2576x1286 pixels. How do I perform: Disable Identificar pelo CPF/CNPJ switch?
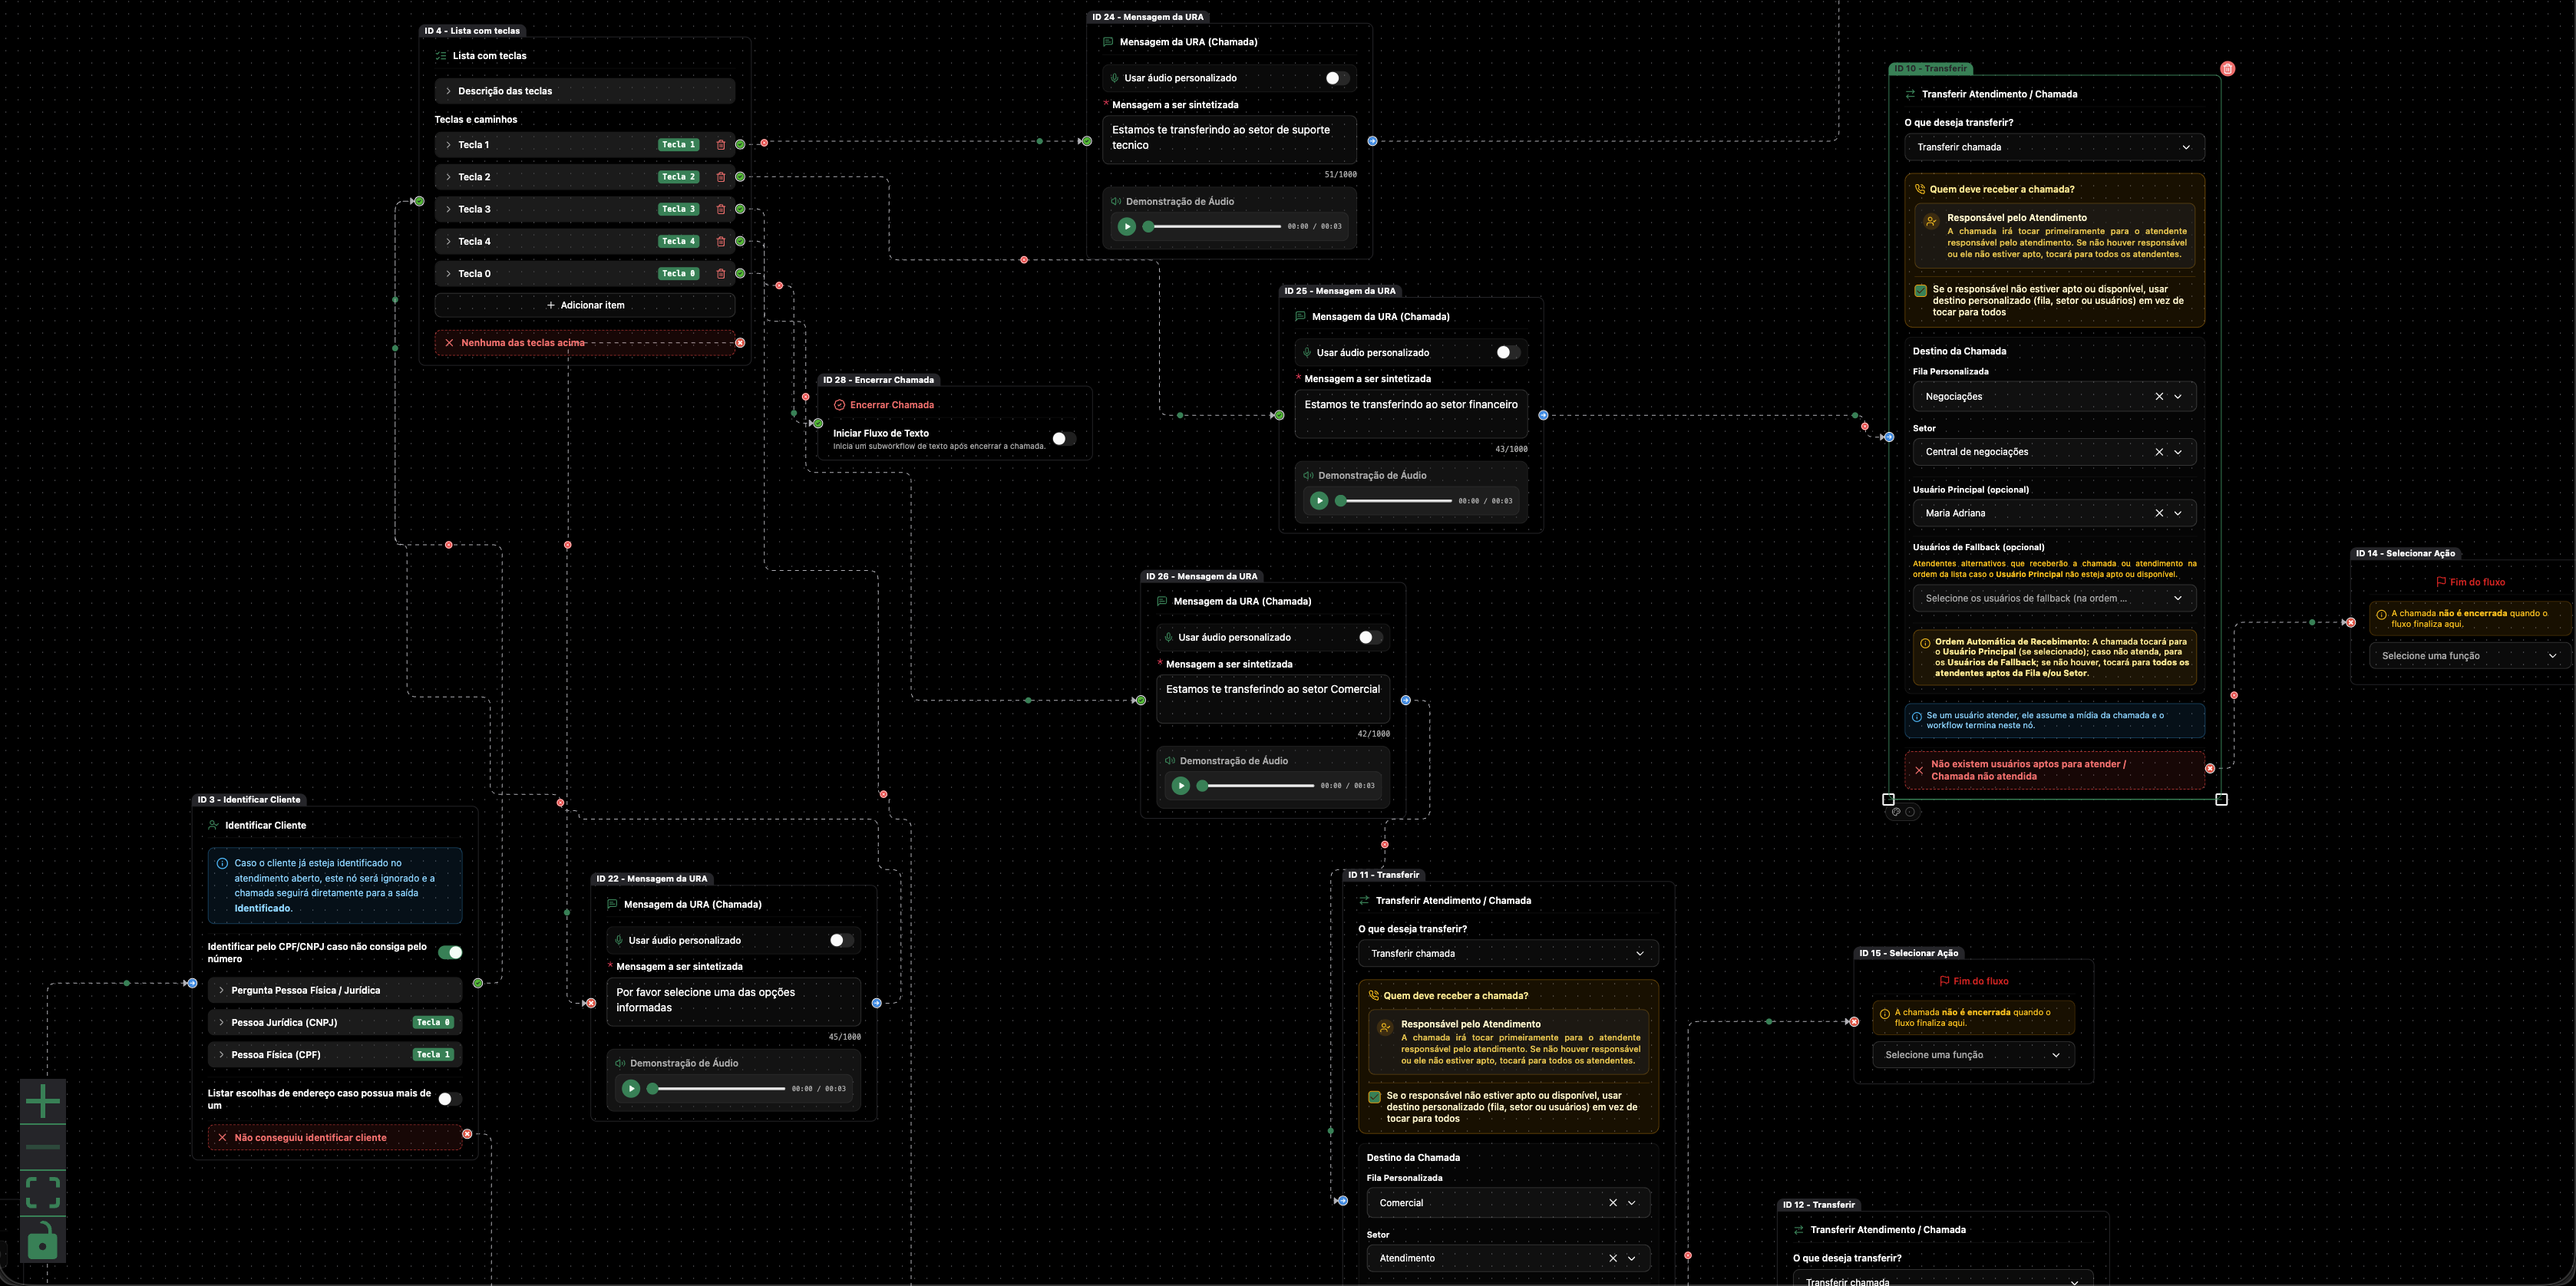(450, 952)
